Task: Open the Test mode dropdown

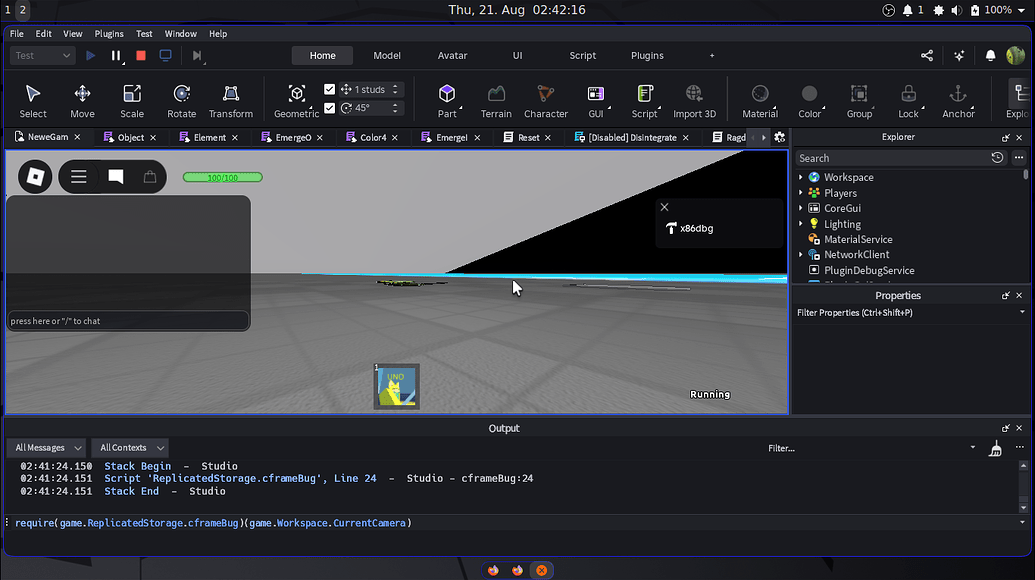Action: pos(42,55)
